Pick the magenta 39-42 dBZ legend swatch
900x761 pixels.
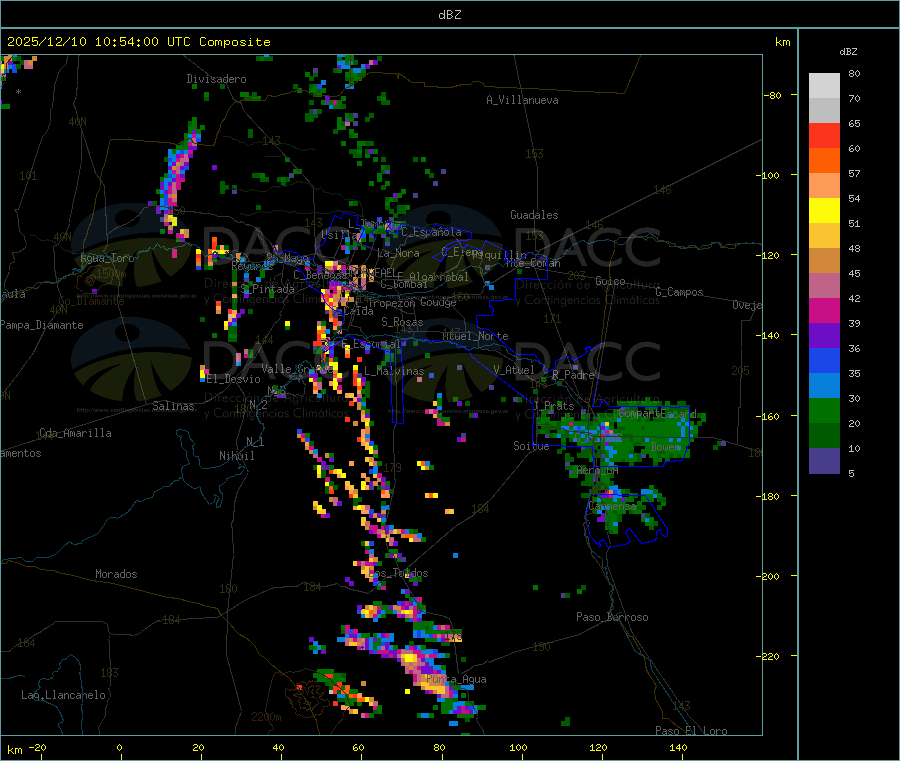(x=824, y=310)
